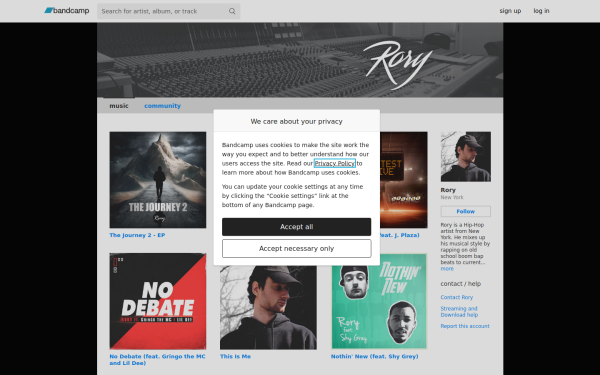Open the Privacy Policy link
The image size is (600, 375).
tap(334, 163)
